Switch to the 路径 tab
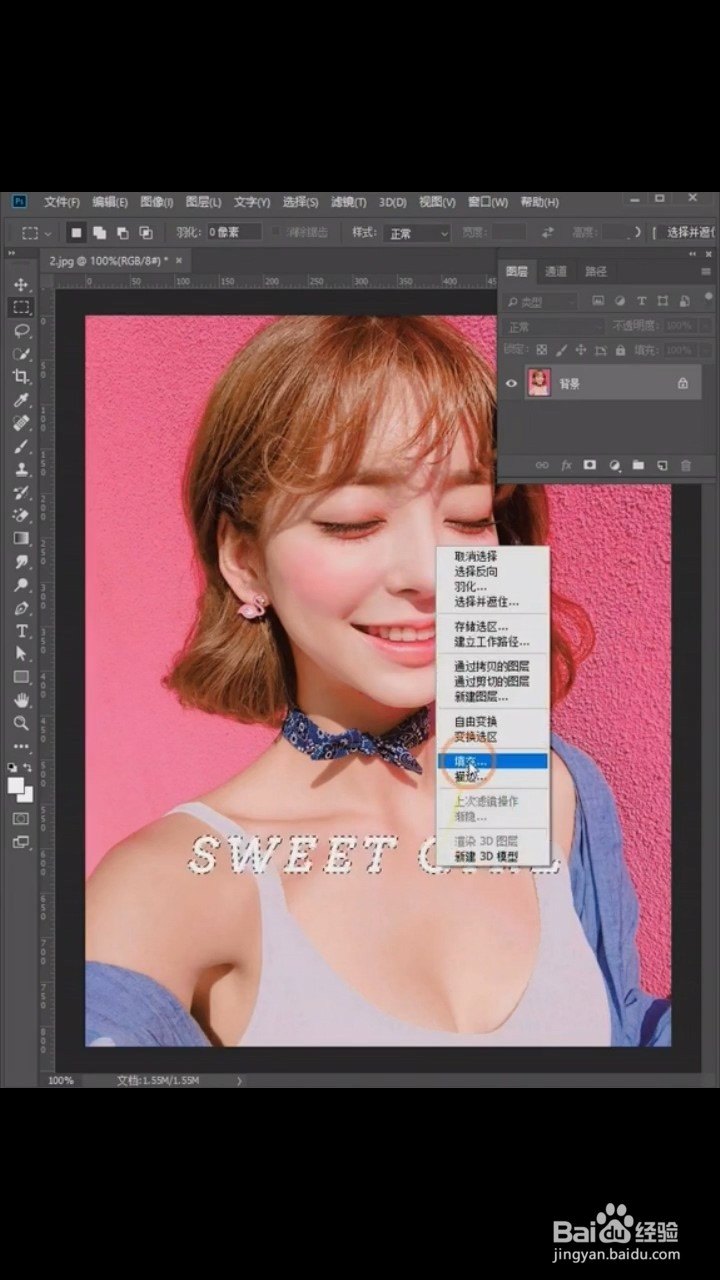The width and height of the screenshot is (720, 1280). pos(596,271)
